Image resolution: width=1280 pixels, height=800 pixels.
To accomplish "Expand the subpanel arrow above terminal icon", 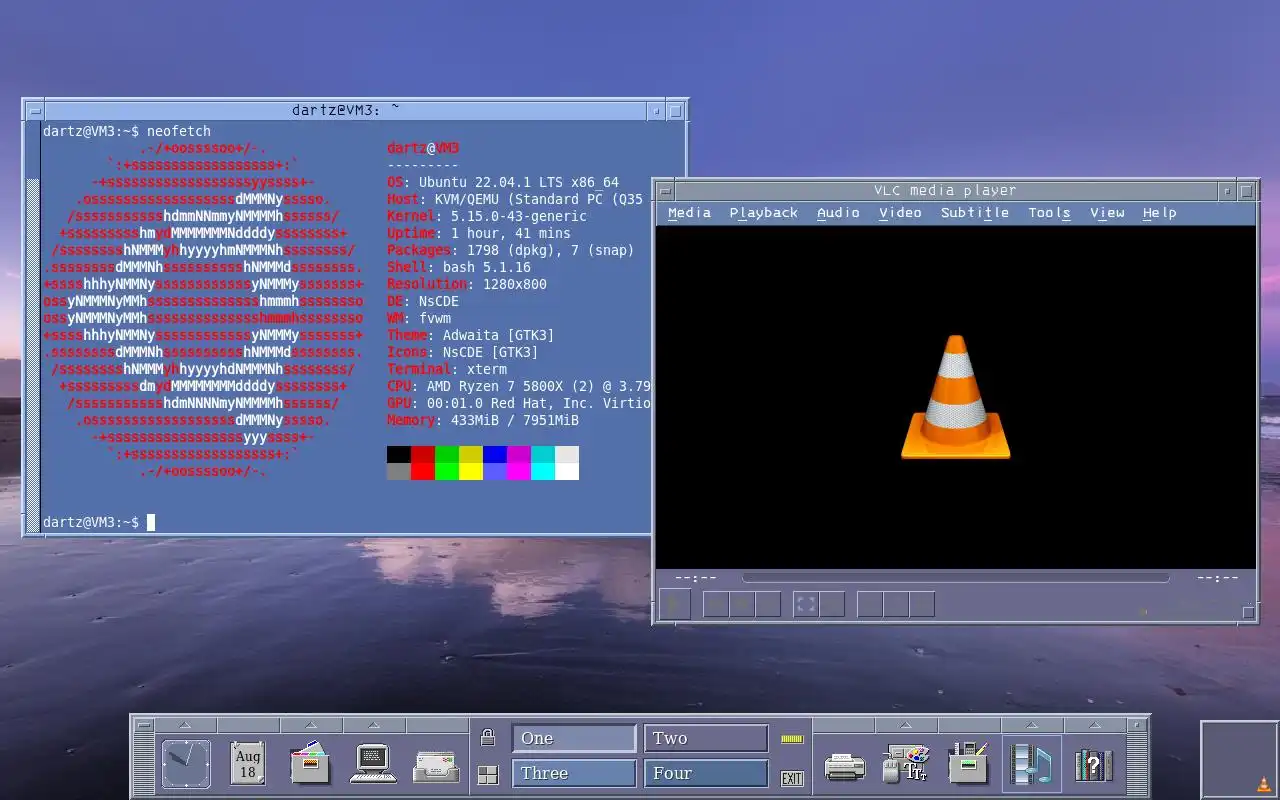I will (x=373, y=725).
